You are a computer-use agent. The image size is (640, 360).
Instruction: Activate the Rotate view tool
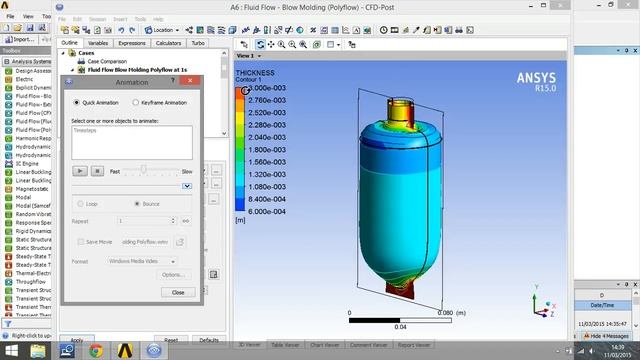260,44
